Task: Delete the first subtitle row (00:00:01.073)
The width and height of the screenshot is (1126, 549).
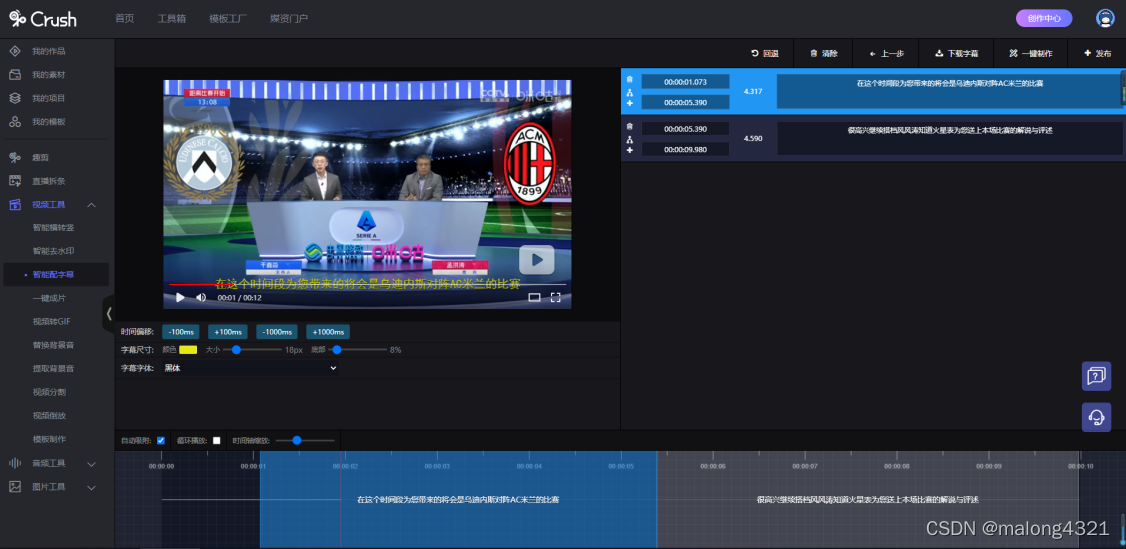Action: pos(630,80)
